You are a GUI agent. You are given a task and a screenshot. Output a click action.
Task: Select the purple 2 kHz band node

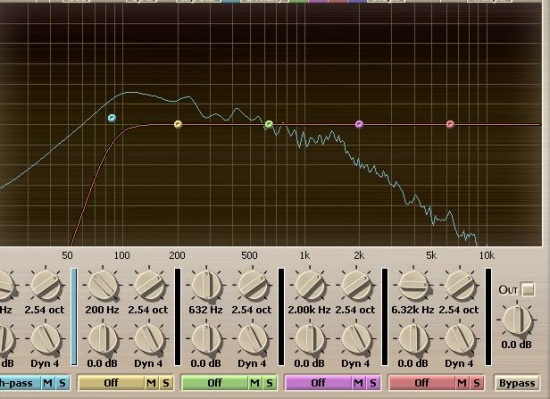pyautogui.click(x=359, y=124)
